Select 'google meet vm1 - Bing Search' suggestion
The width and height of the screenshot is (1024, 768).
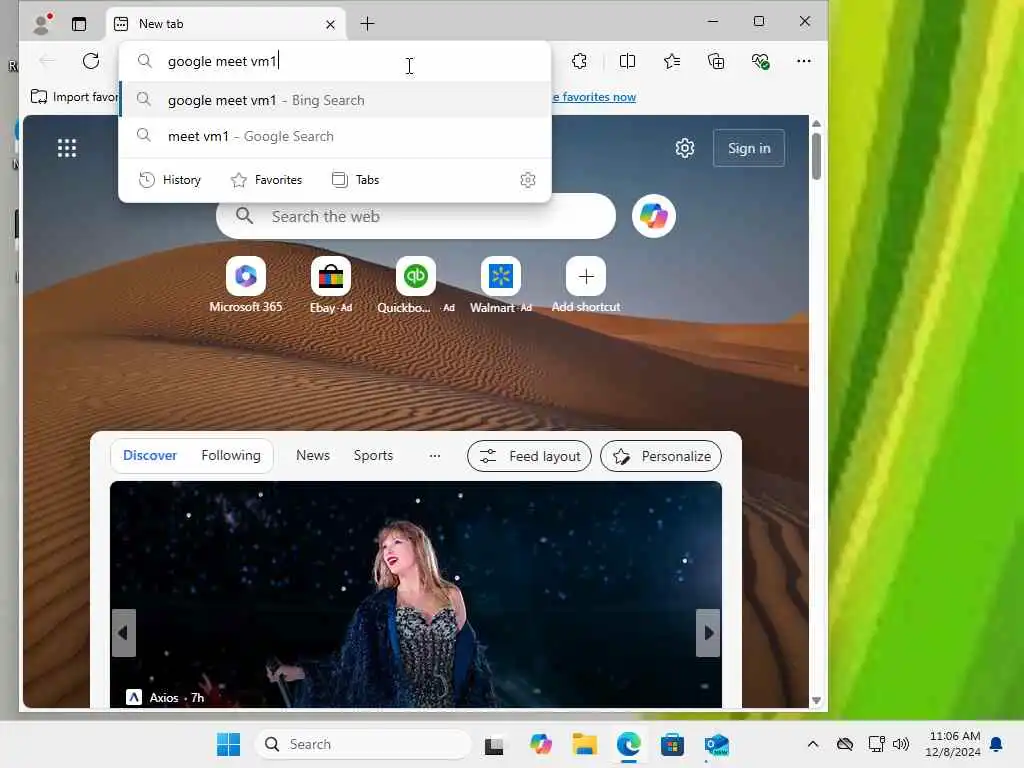[336, 100]
